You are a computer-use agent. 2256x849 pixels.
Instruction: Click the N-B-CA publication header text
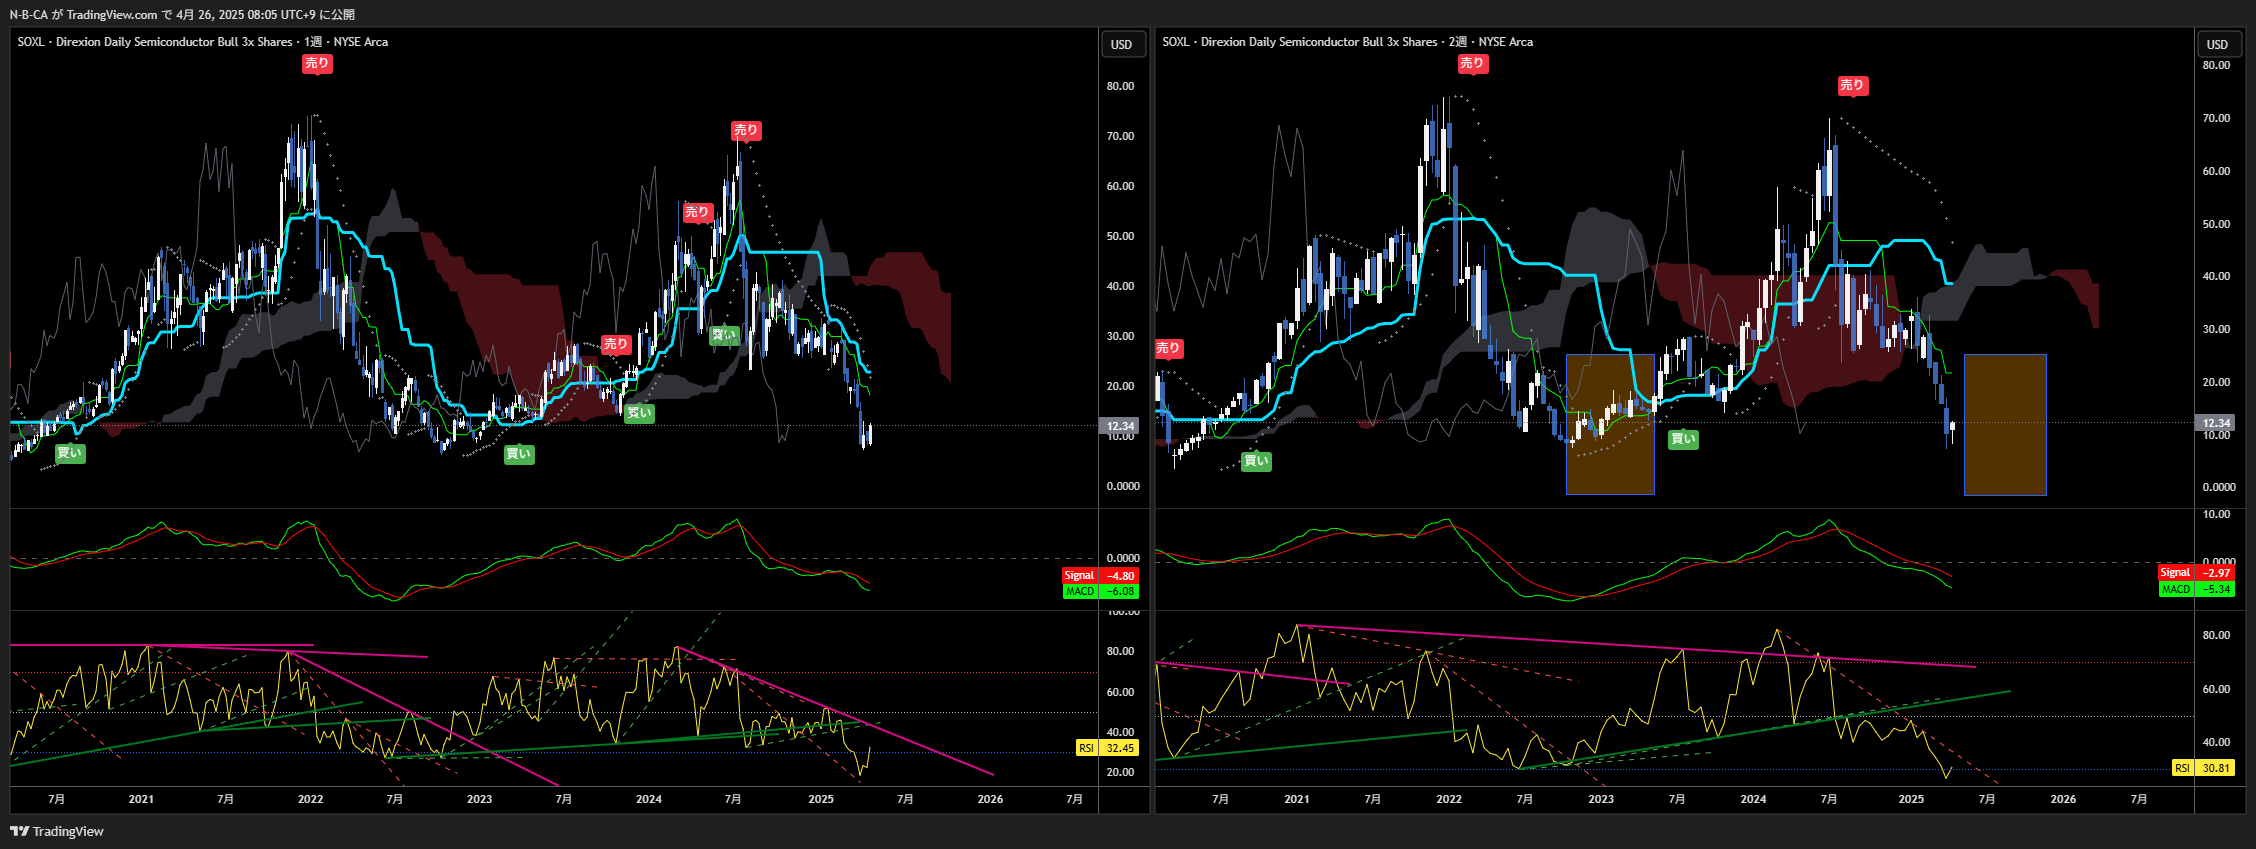[x=182, y=14]
